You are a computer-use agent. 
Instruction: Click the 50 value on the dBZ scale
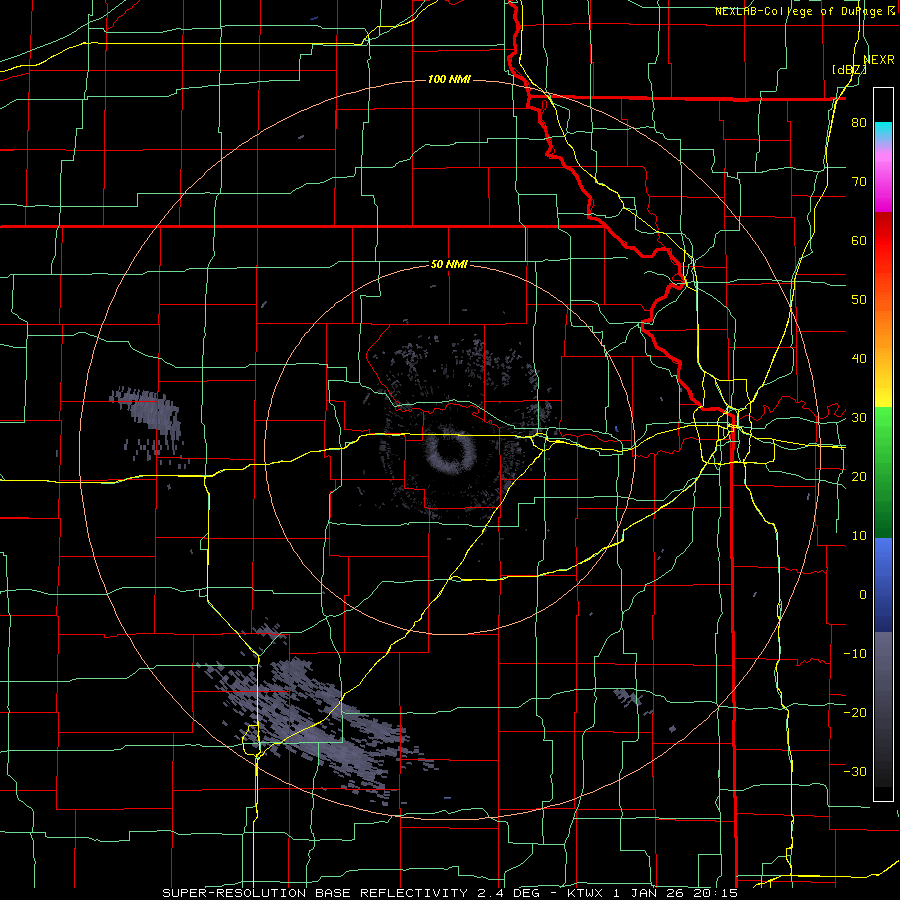tap(859, 300)
